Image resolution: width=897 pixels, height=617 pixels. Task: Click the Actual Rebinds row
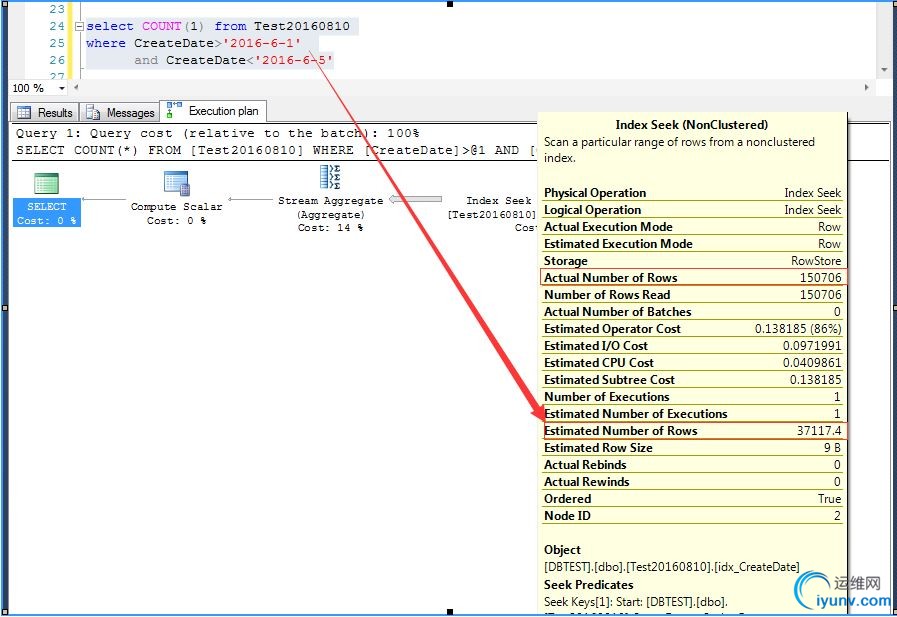point(692,465)
